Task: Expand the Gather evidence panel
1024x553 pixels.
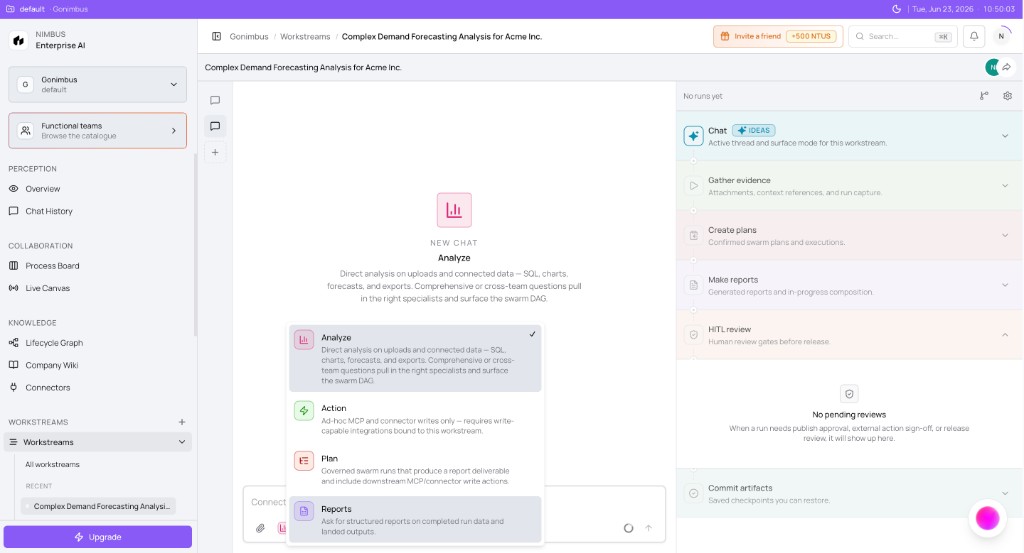Action: pos(1005,185)
